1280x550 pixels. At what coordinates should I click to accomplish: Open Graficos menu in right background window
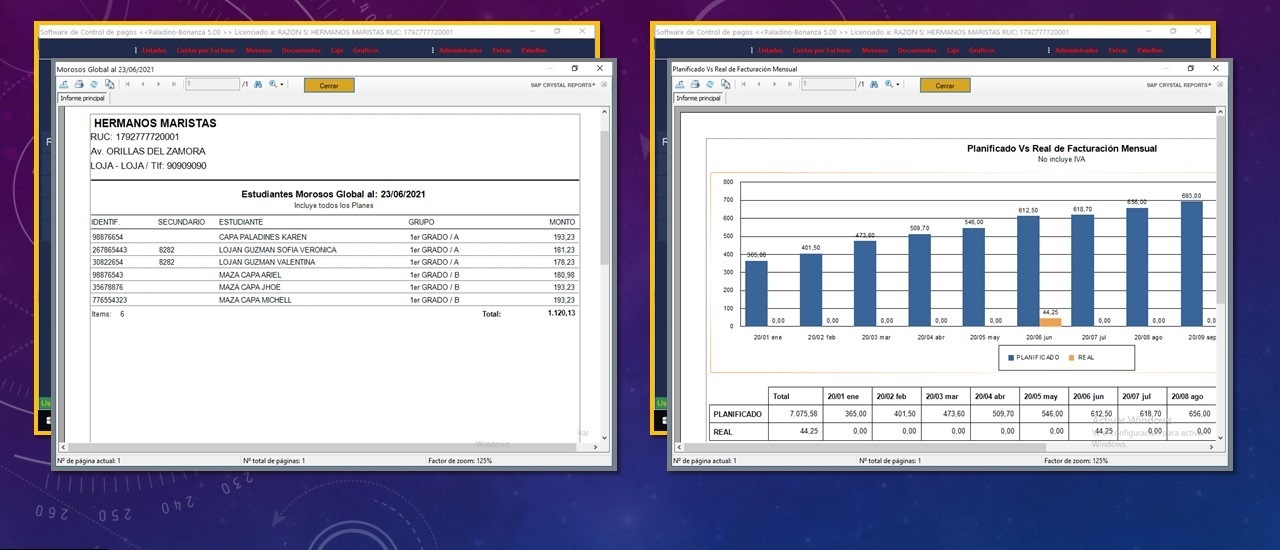[x=982, y=50]
